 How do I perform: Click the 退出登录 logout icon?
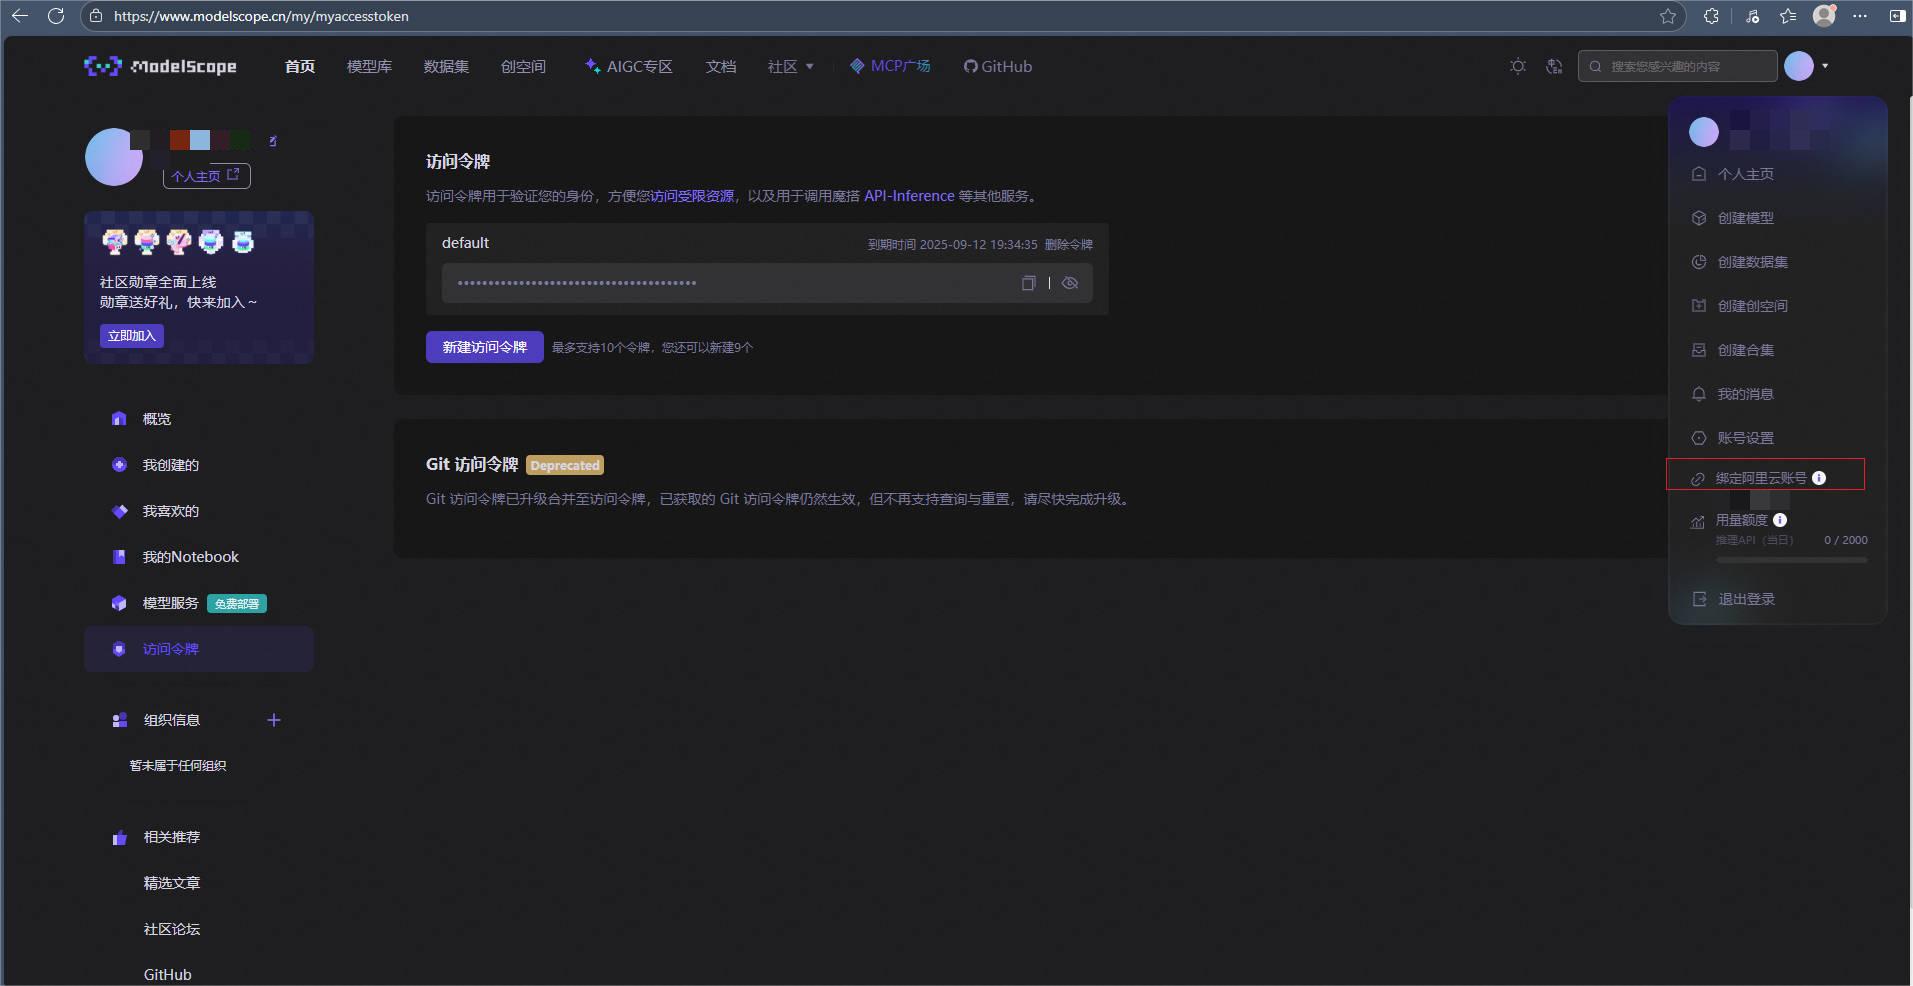(x=1698, y=599)
